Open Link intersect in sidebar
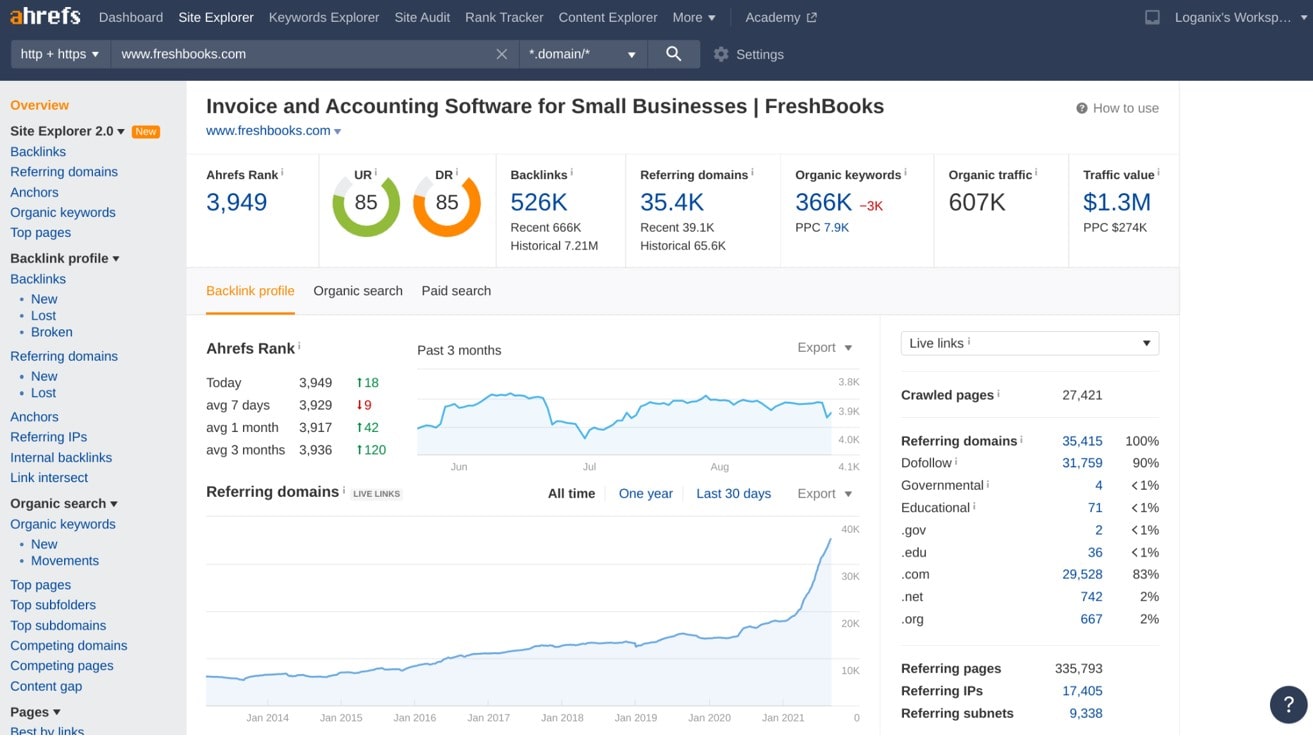 point(49,478)
